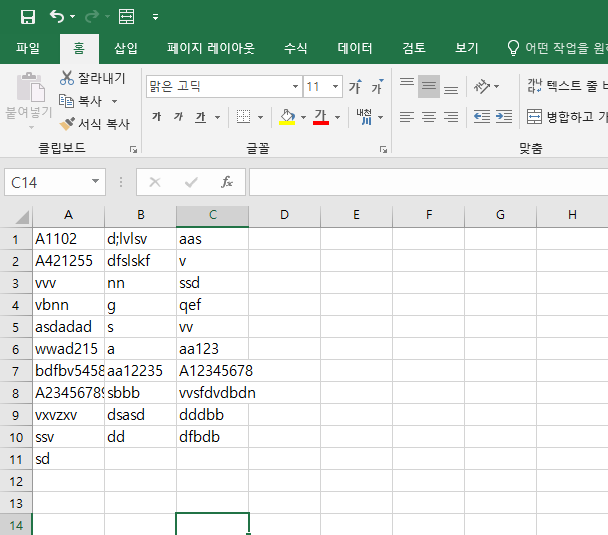
Task: Select cell A1 containing A1102
Action: coord(68,239)
